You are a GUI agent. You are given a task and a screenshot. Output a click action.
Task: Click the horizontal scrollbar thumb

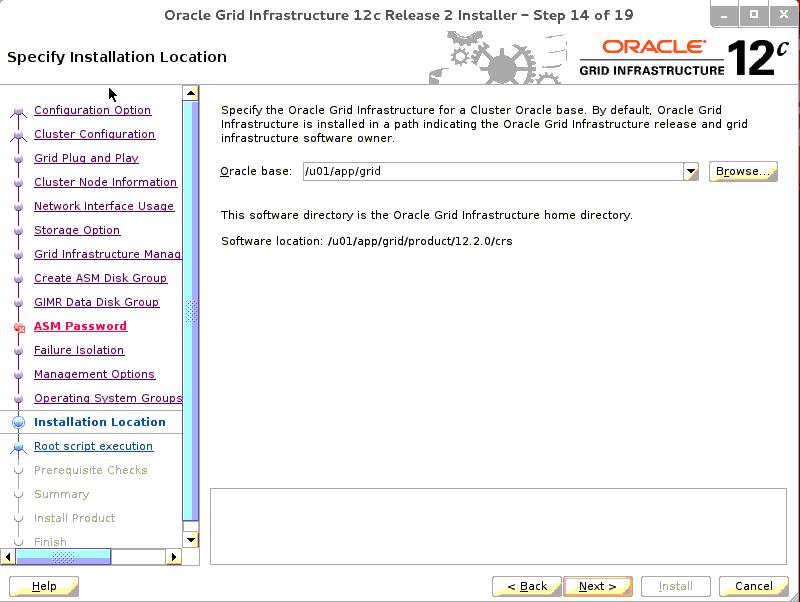(63, 557)
